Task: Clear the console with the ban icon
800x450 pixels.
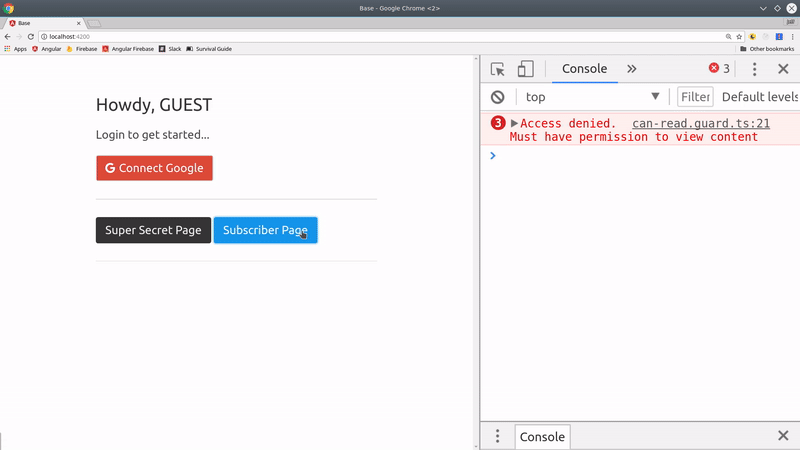Action: [x=497, y=97]
